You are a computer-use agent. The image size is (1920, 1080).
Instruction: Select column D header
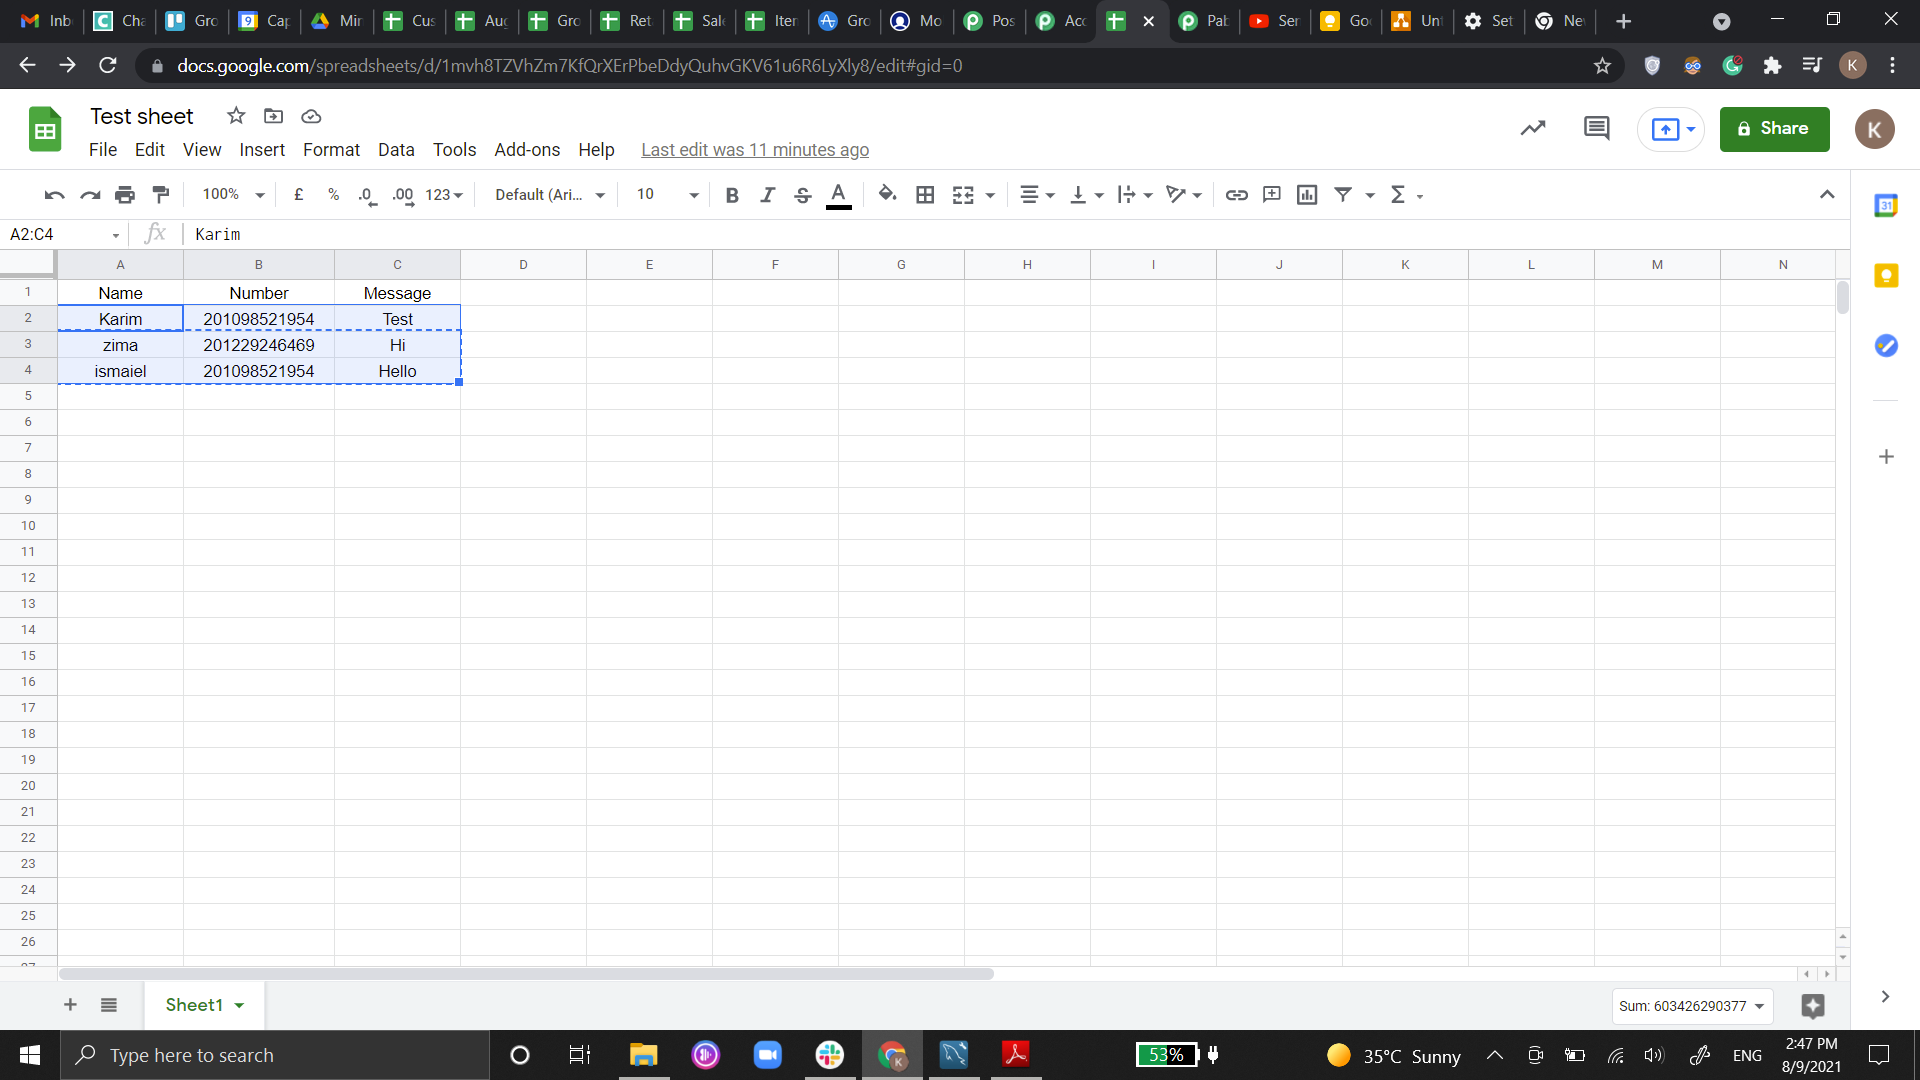coord(523,265)
